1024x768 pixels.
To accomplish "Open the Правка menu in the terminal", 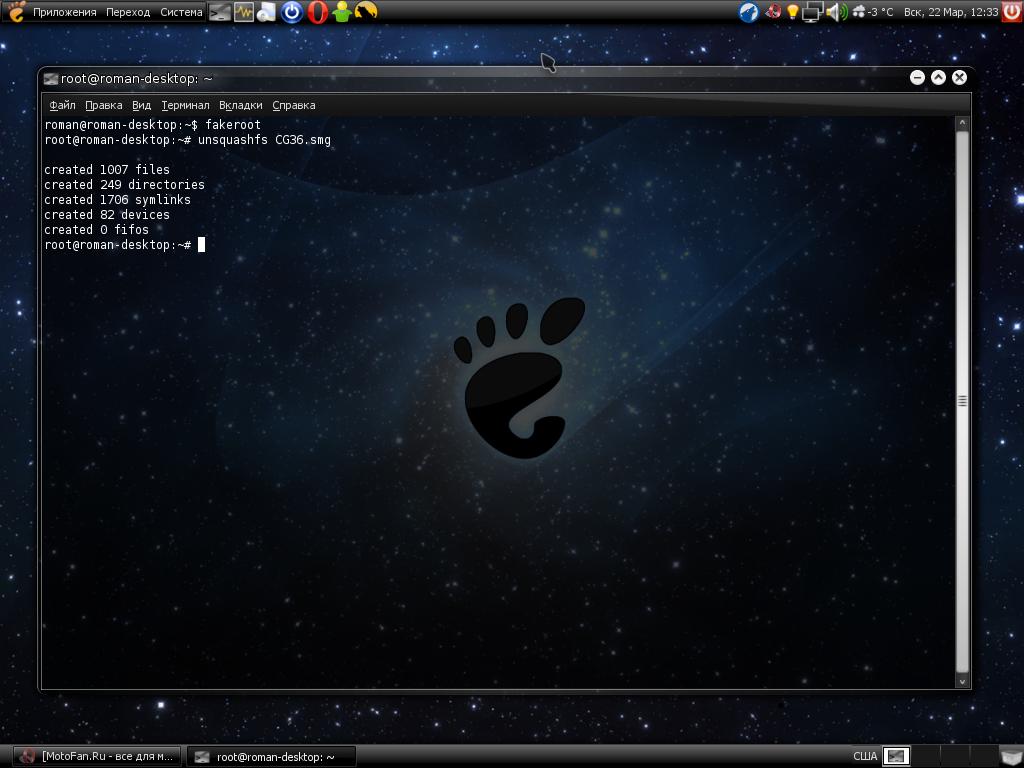I will coord(103,105).
